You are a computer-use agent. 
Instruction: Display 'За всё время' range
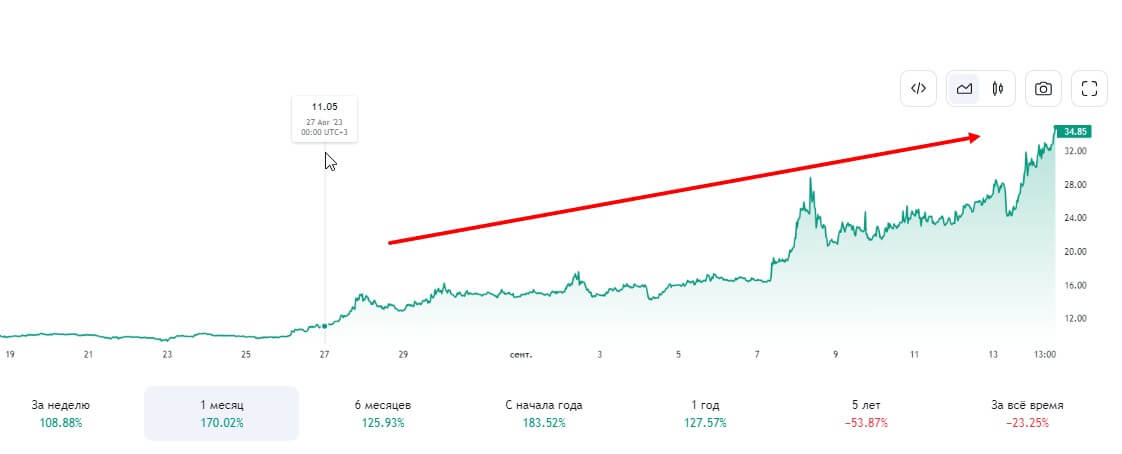1027,413
